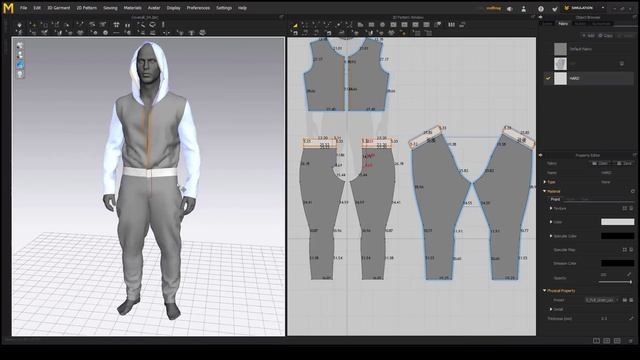This screenshot has width=640, height=360.
Task: Select the Rectangle tool left of the Ellipse tool
Action: click(x=371, y=25)
